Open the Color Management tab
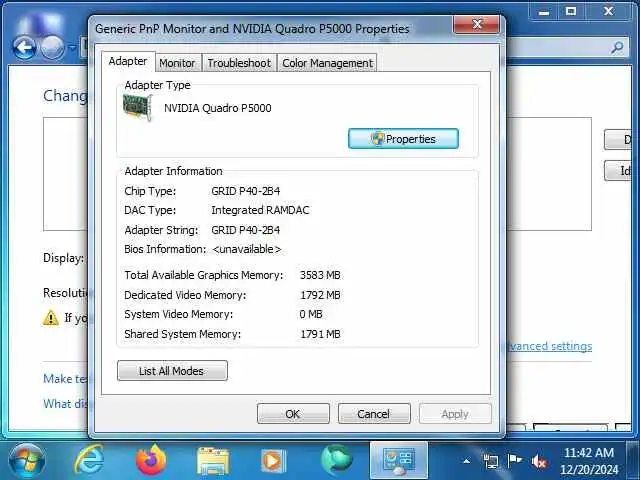The image size is (640, 480). tap(327, 63)
